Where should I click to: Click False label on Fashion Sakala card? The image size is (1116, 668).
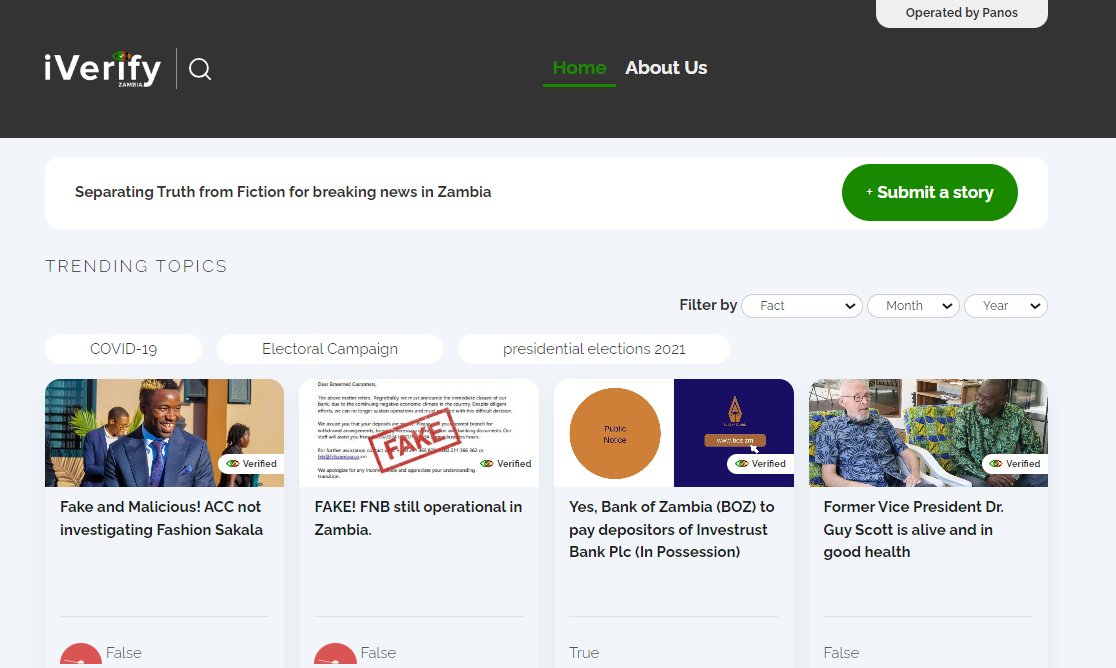click(x=124, y=653)
